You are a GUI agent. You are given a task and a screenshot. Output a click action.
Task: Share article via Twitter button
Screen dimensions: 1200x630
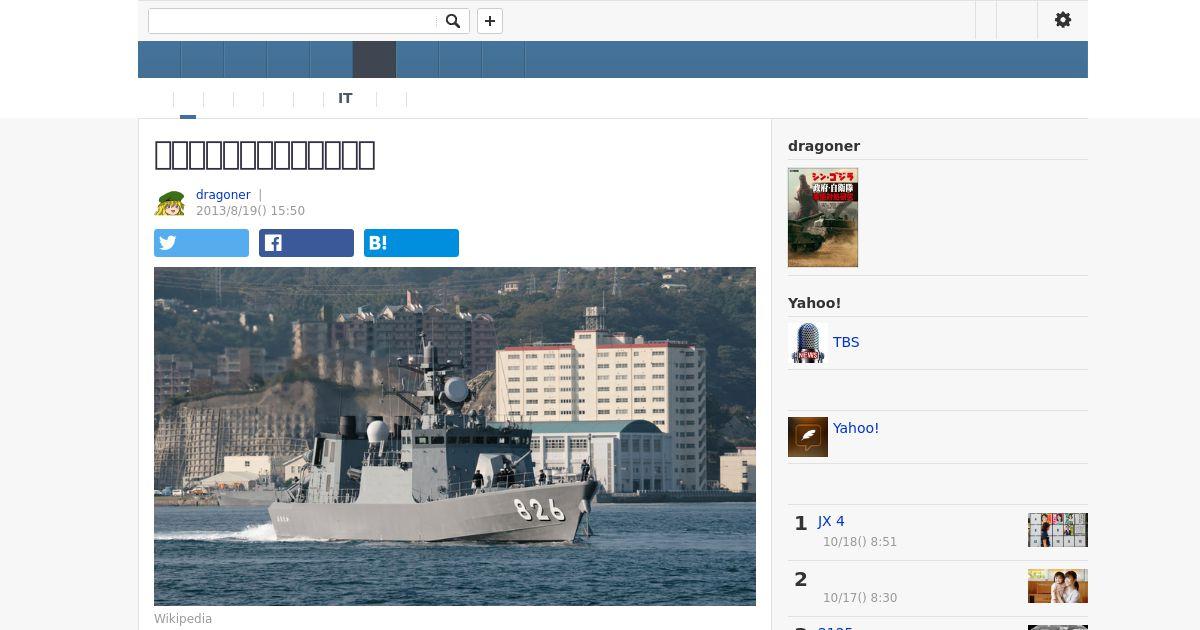point(201,243)
